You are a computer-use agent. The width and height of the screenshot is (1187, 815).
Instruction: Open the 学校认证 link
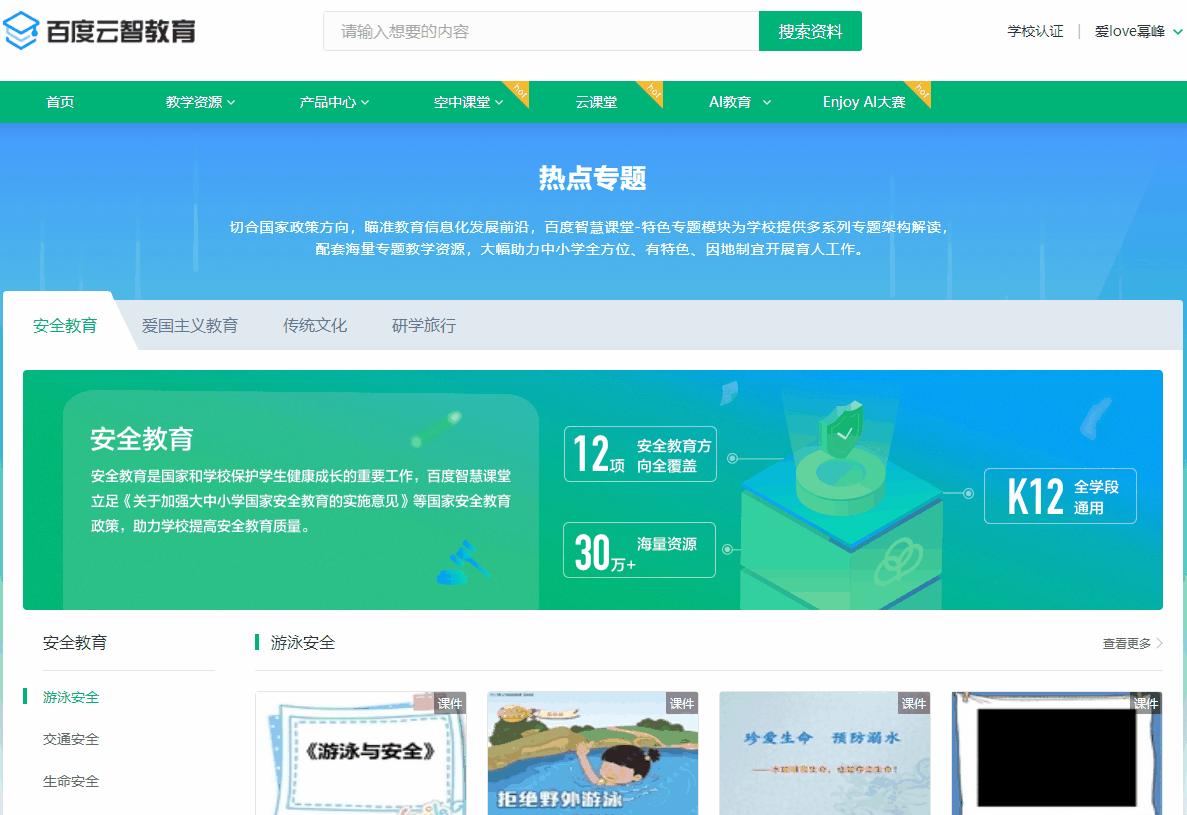1036,31
